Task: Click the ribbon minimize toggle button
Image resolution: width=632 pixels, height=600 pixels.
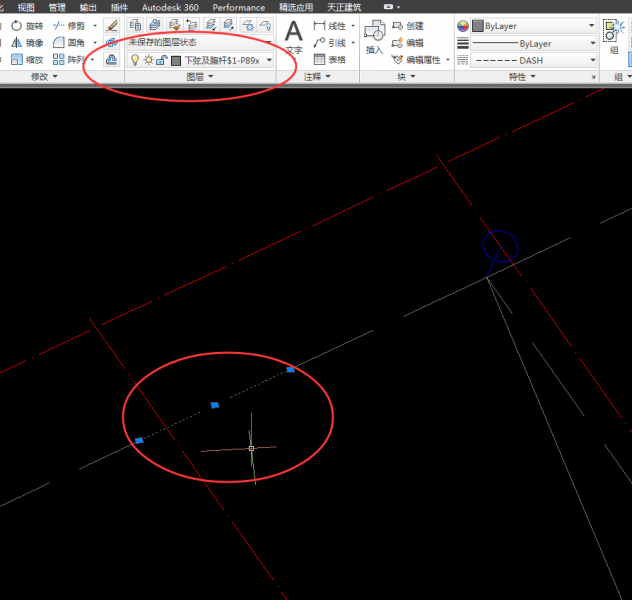Action: tap(388, 7)
